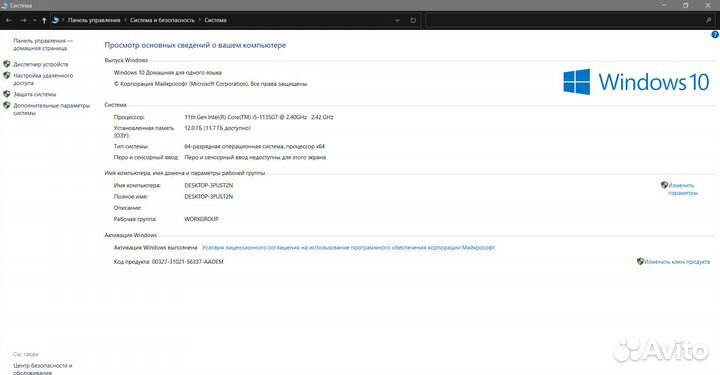Select the 'Система' breadcrumb in address bar
This screenshot has height=375, width=720.
tap(215, 20)
